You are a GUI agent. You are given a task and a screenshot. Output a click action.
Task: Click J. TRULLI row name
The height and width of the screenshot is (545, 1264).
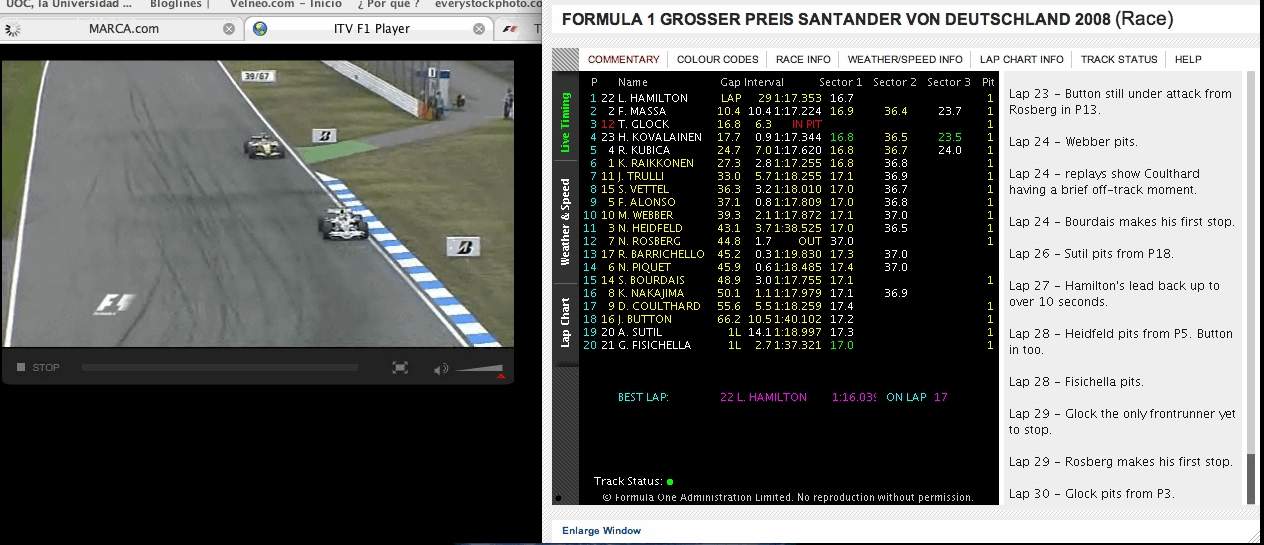click(645, 176)
